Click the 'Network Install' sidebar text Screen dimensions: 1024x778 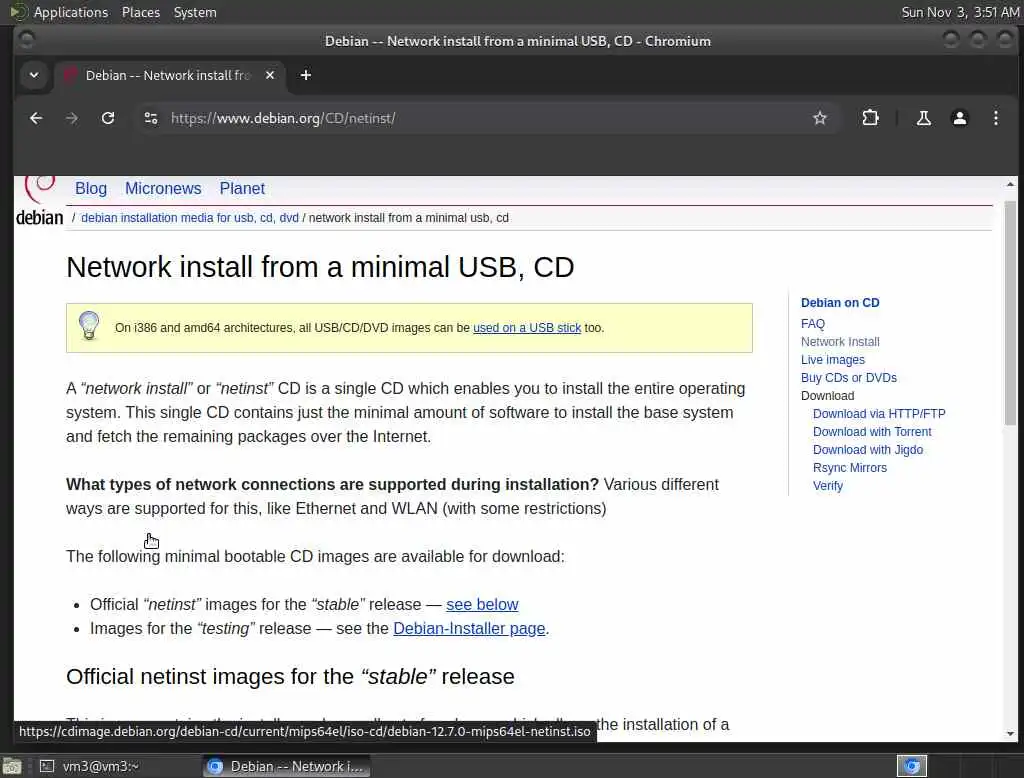tap(840, 342)
